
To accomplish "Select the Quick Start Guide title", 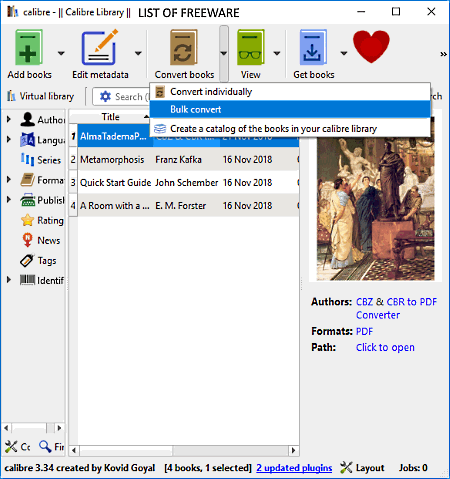I will coord(116,183).
